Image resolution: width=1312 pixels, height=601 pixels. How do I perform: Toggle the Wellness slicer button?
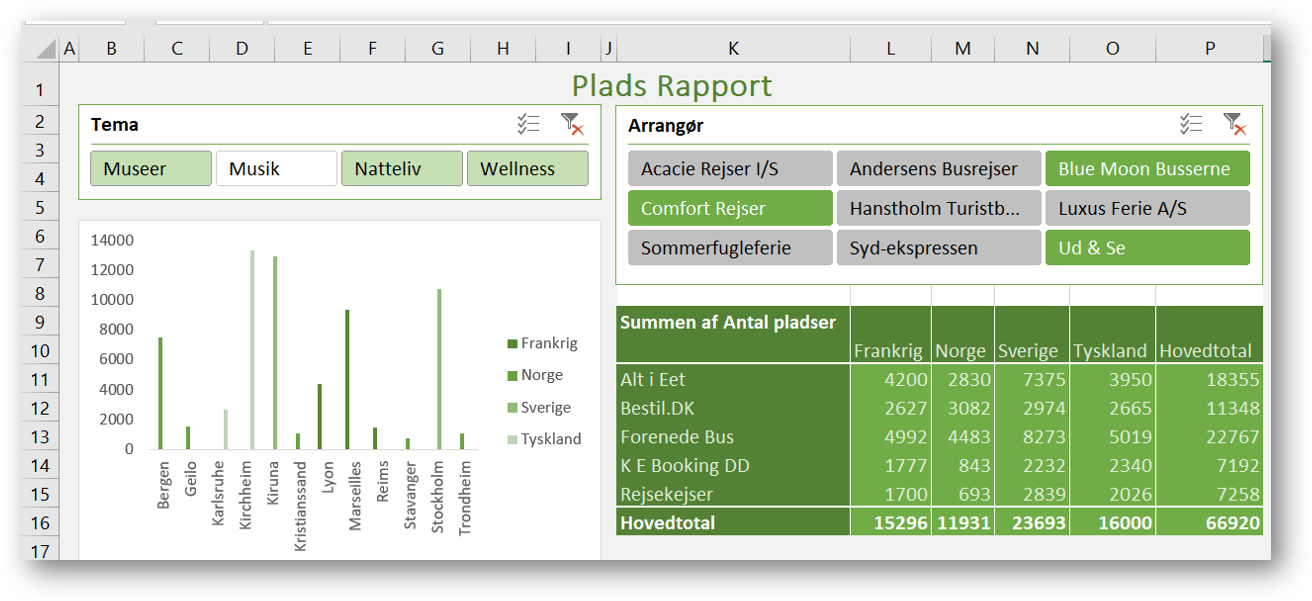click(527, 169)
